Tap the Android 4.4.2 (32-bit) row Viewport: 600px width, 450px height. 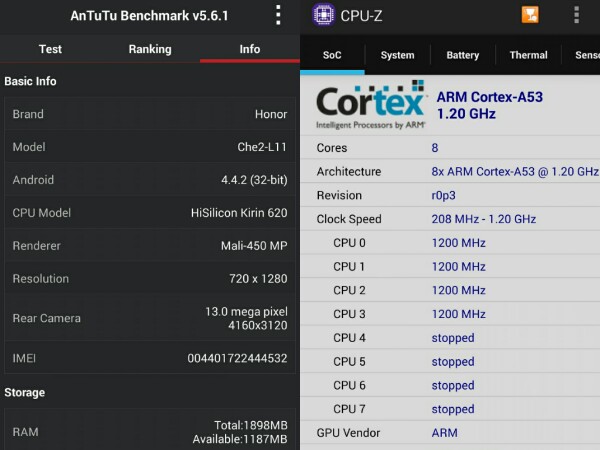pyautogui.click(x=150, y=180)
